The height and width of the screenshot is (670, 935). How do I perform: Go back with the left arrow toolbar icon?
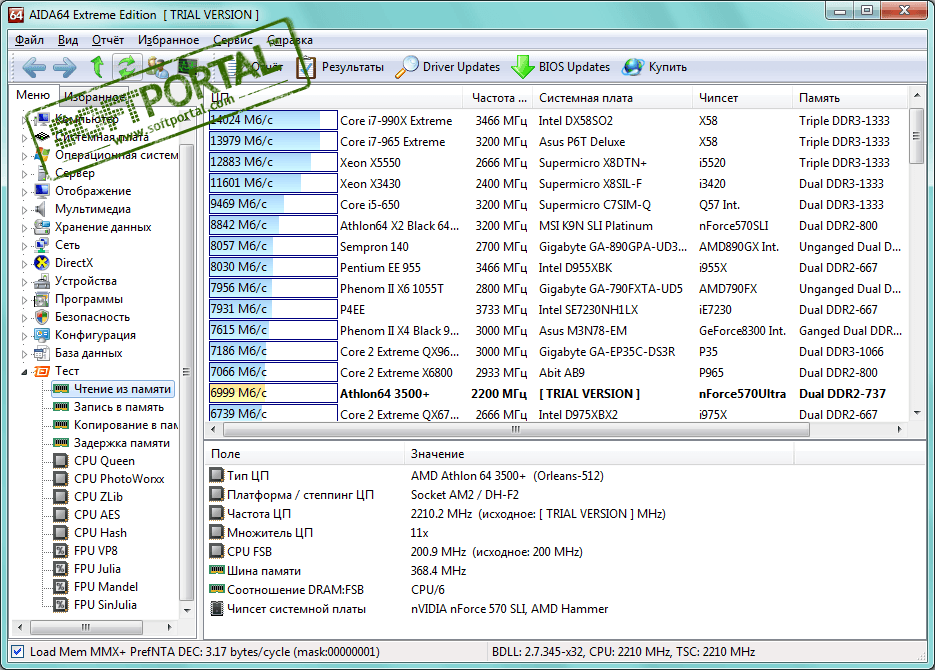click(33, 67)
